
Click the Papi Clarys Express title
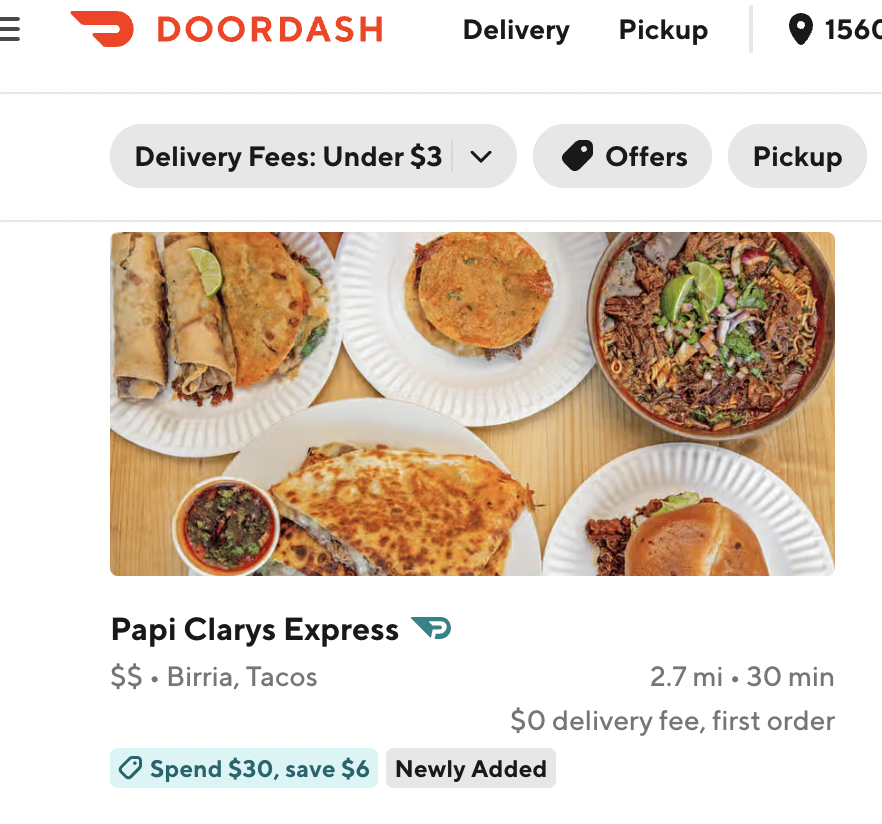(255, 629)
